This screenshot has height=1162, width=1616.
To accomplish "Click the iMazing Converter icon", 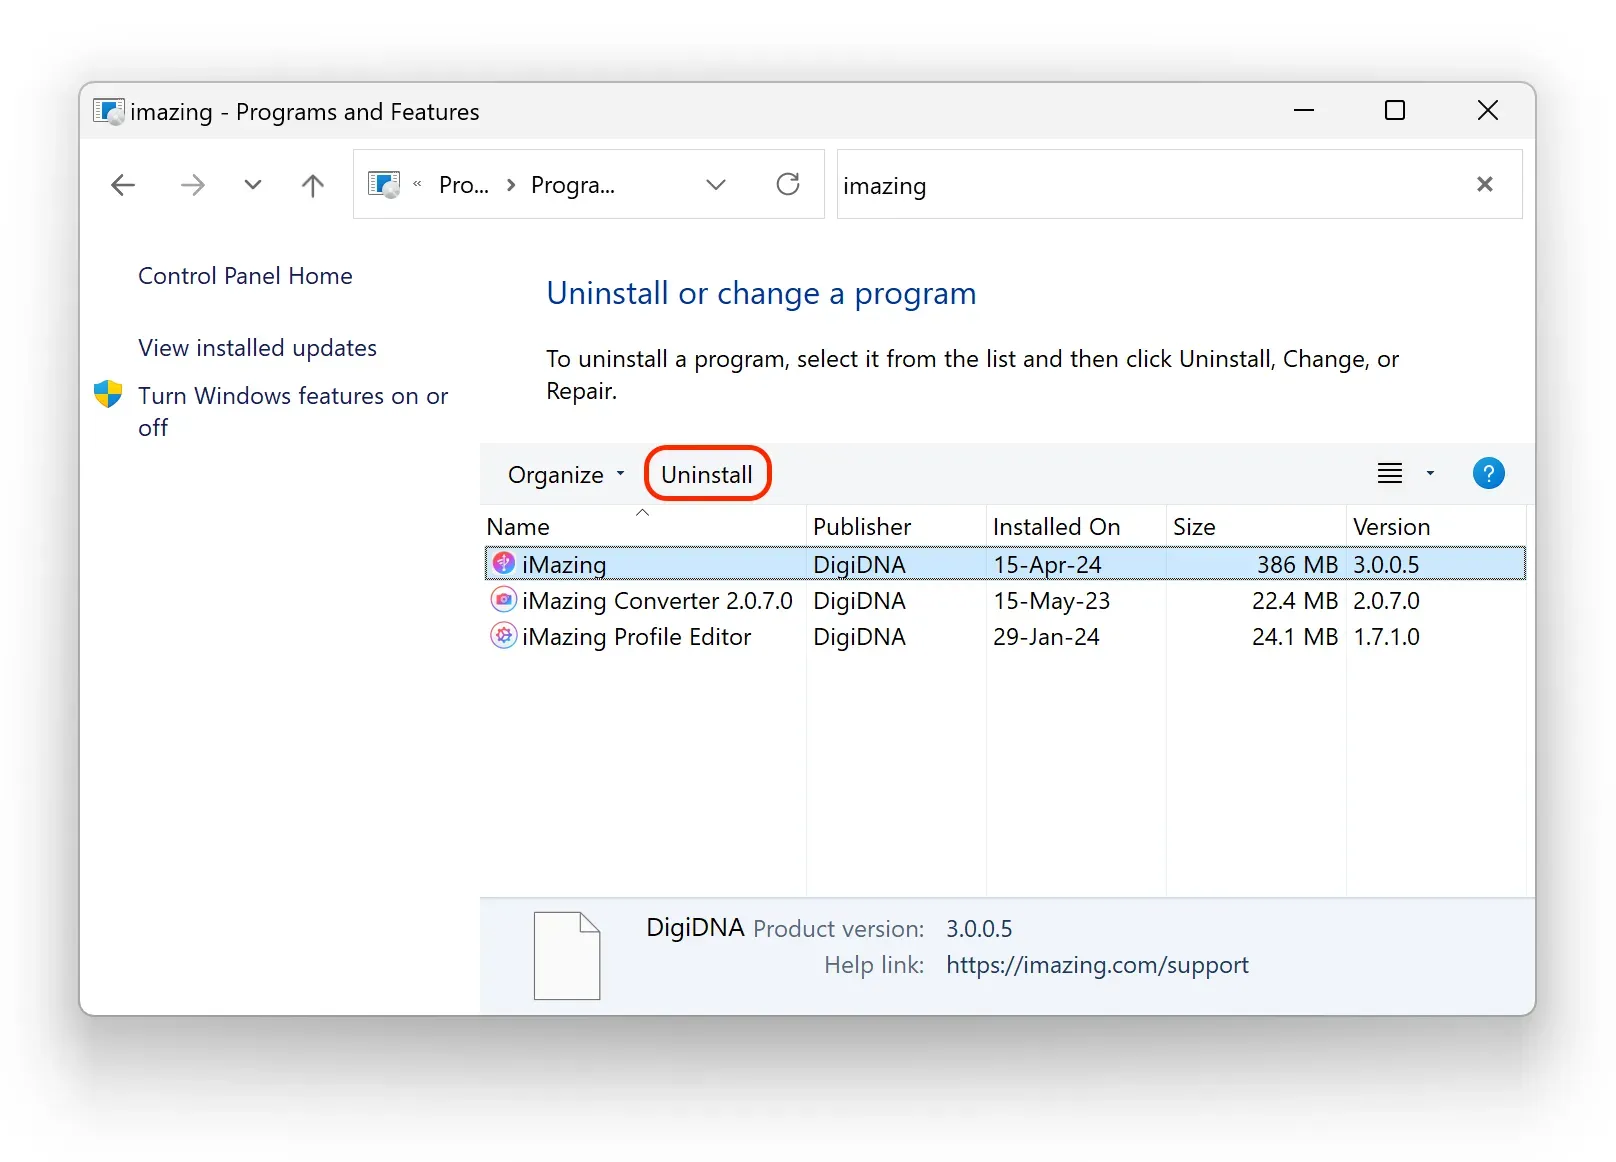I will tap(503, 600).
